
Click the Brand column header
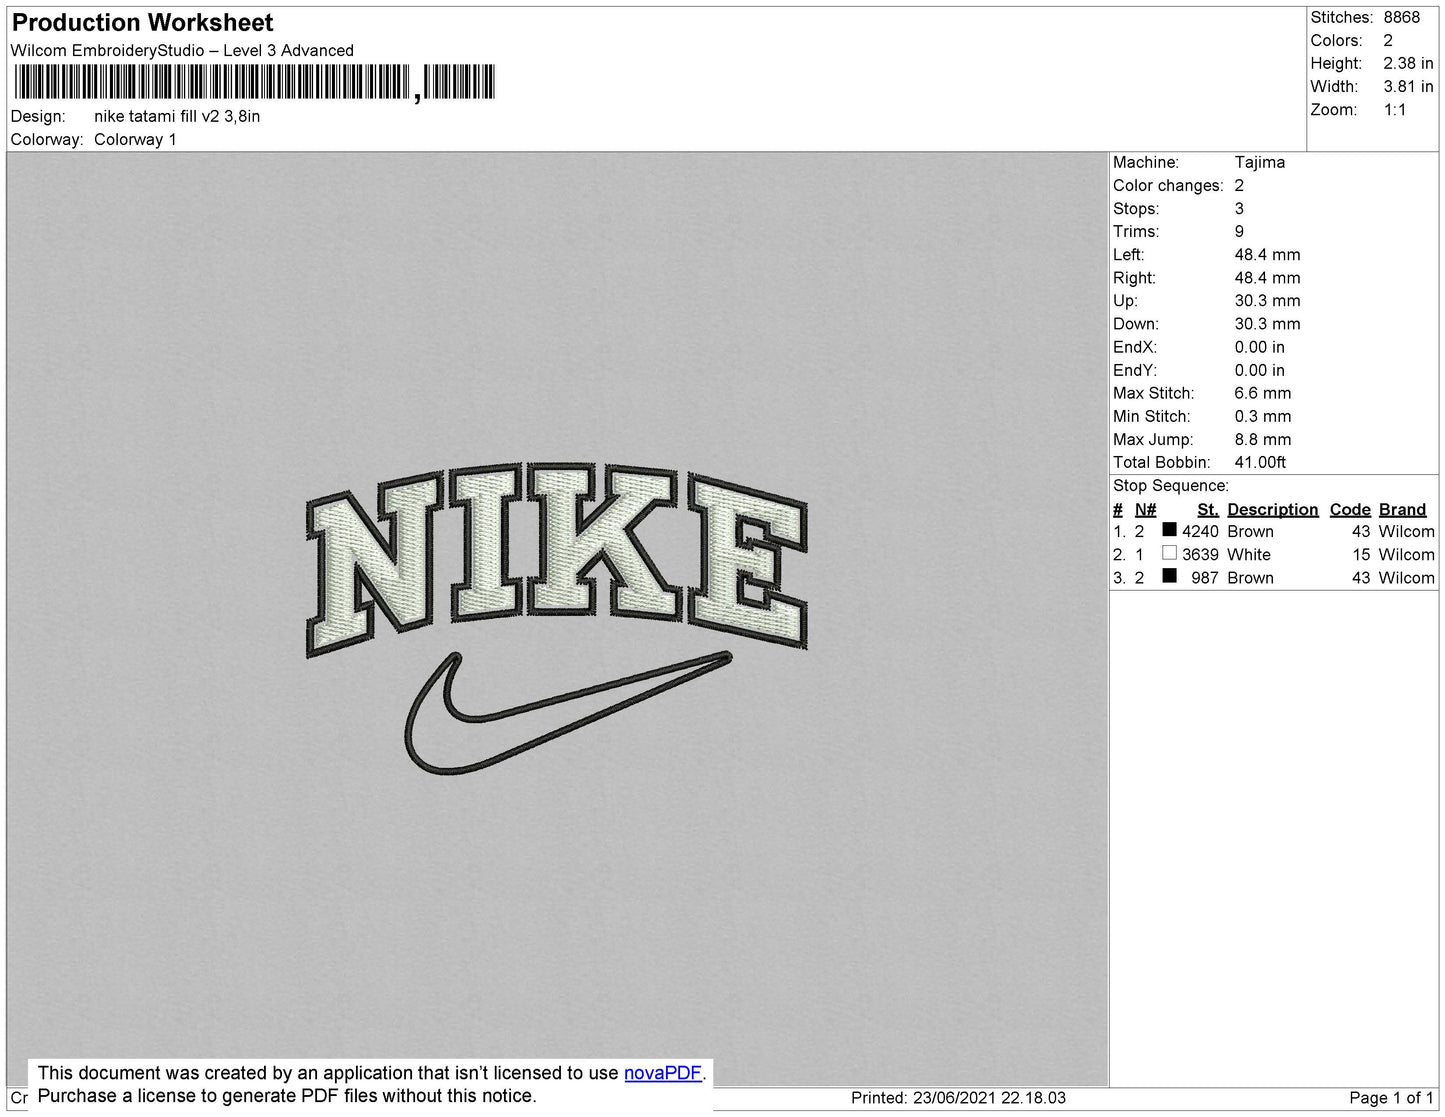[x=1402, y=509]
